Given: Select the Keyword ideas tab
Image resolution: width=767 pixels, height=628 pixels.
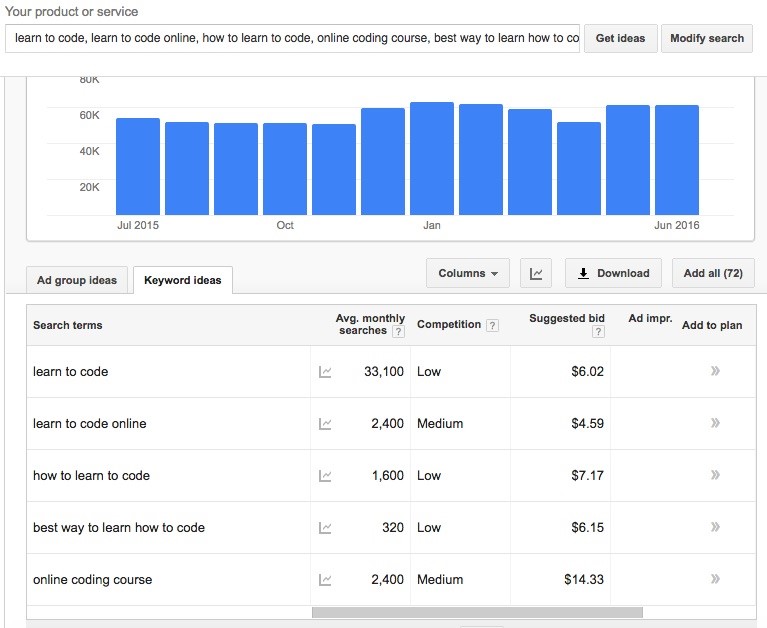Looking at the screenshot, I should [183, 280].
